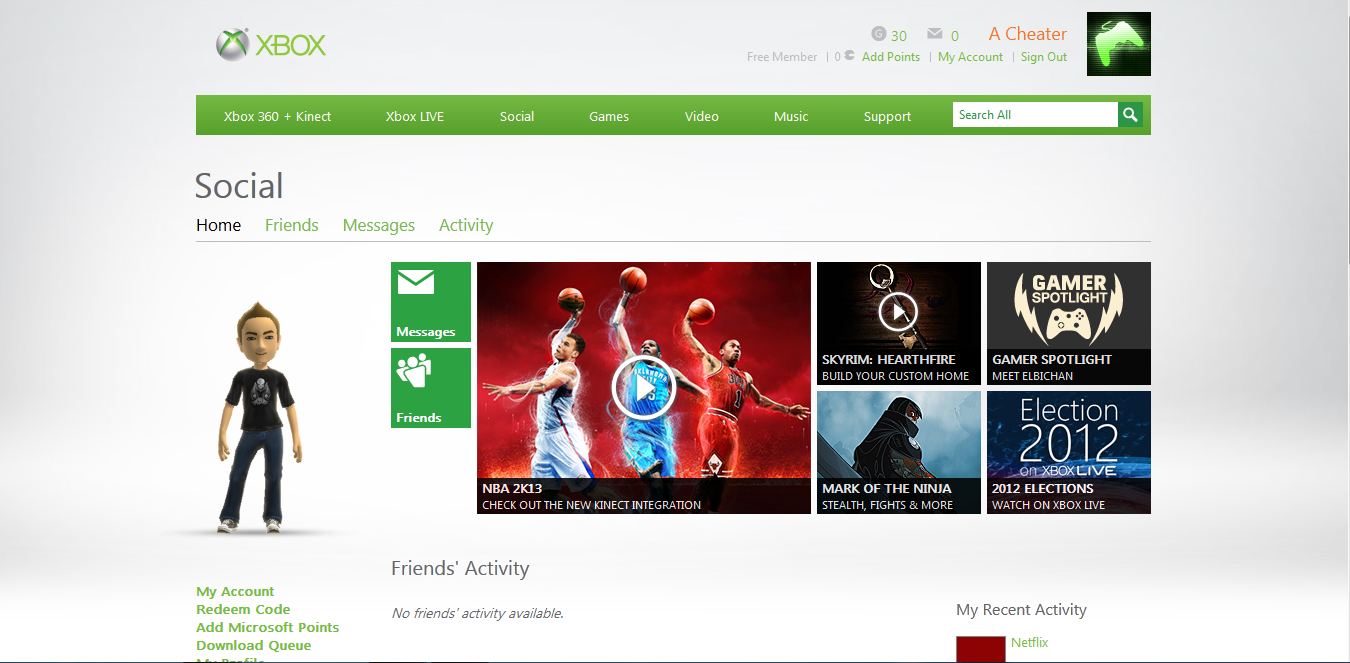Click the avatar character figure
The height and width of the screenshot is (663, 1350).
[x=259, y=417]
